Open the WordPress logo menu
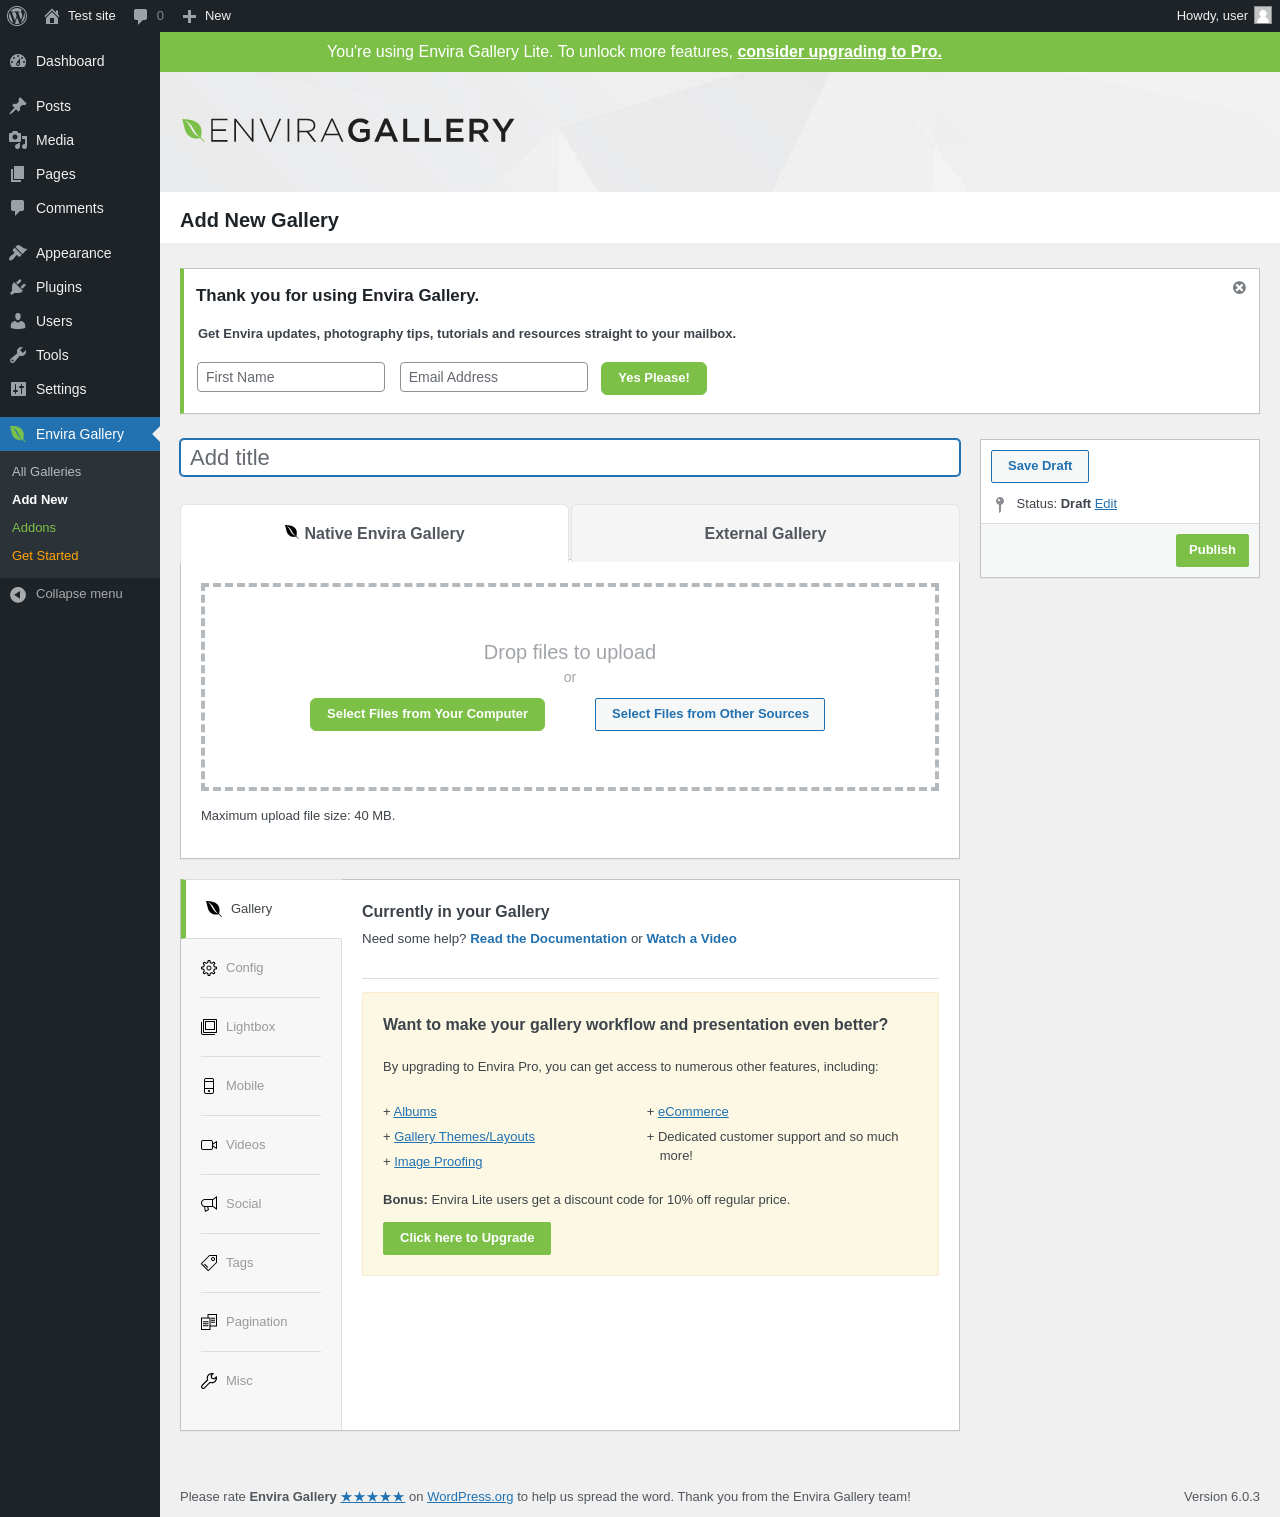The height and width of the screenshot is (1517, 1280). point(17,16)
